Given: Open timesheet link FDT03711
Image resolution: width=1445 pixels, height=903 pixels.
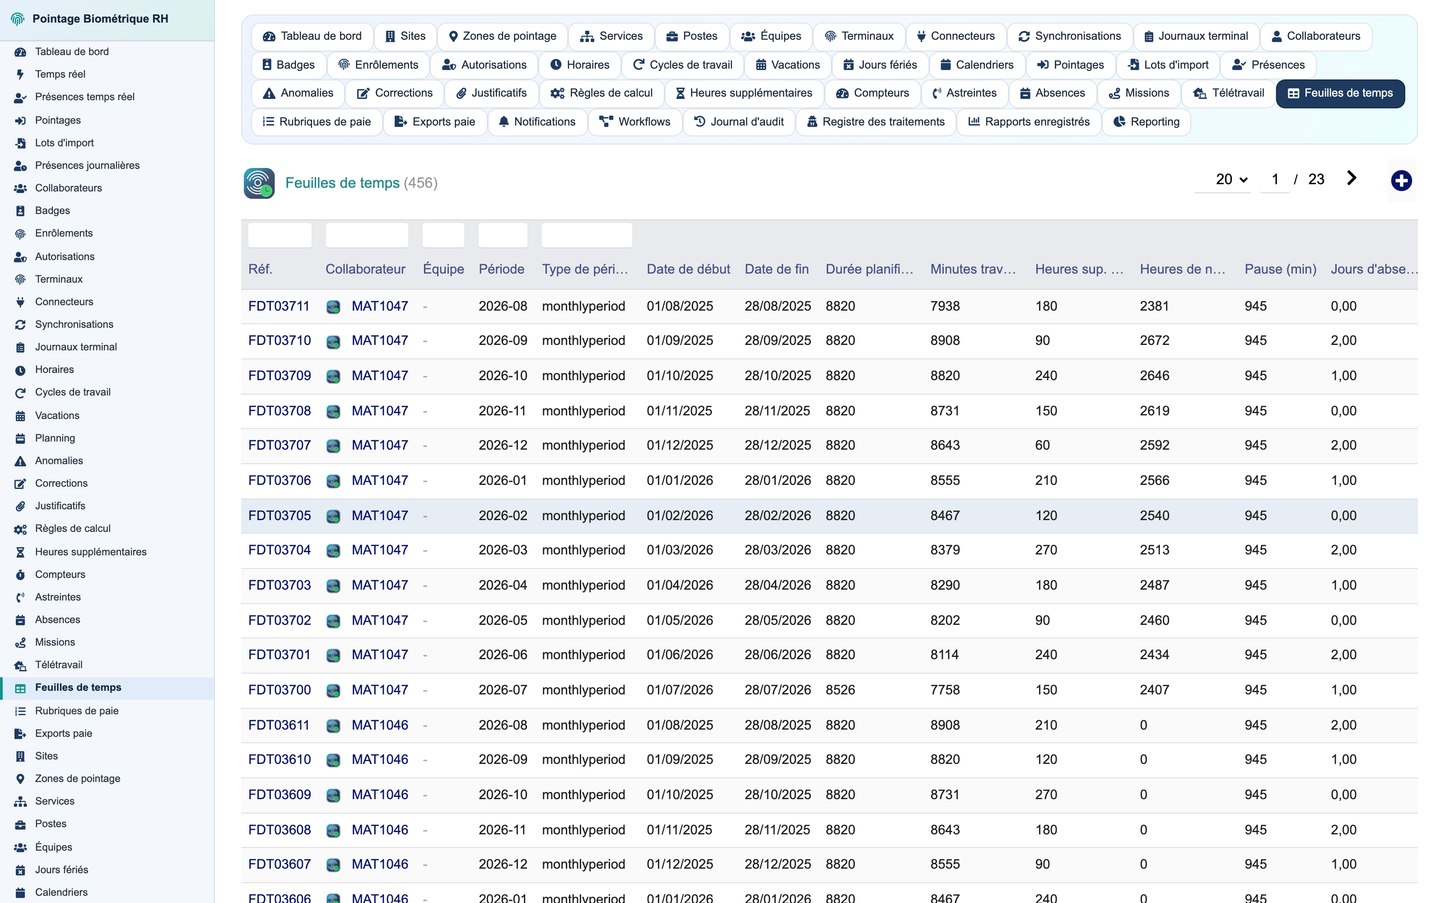Looking at the screenshot, I should [279, 306].
